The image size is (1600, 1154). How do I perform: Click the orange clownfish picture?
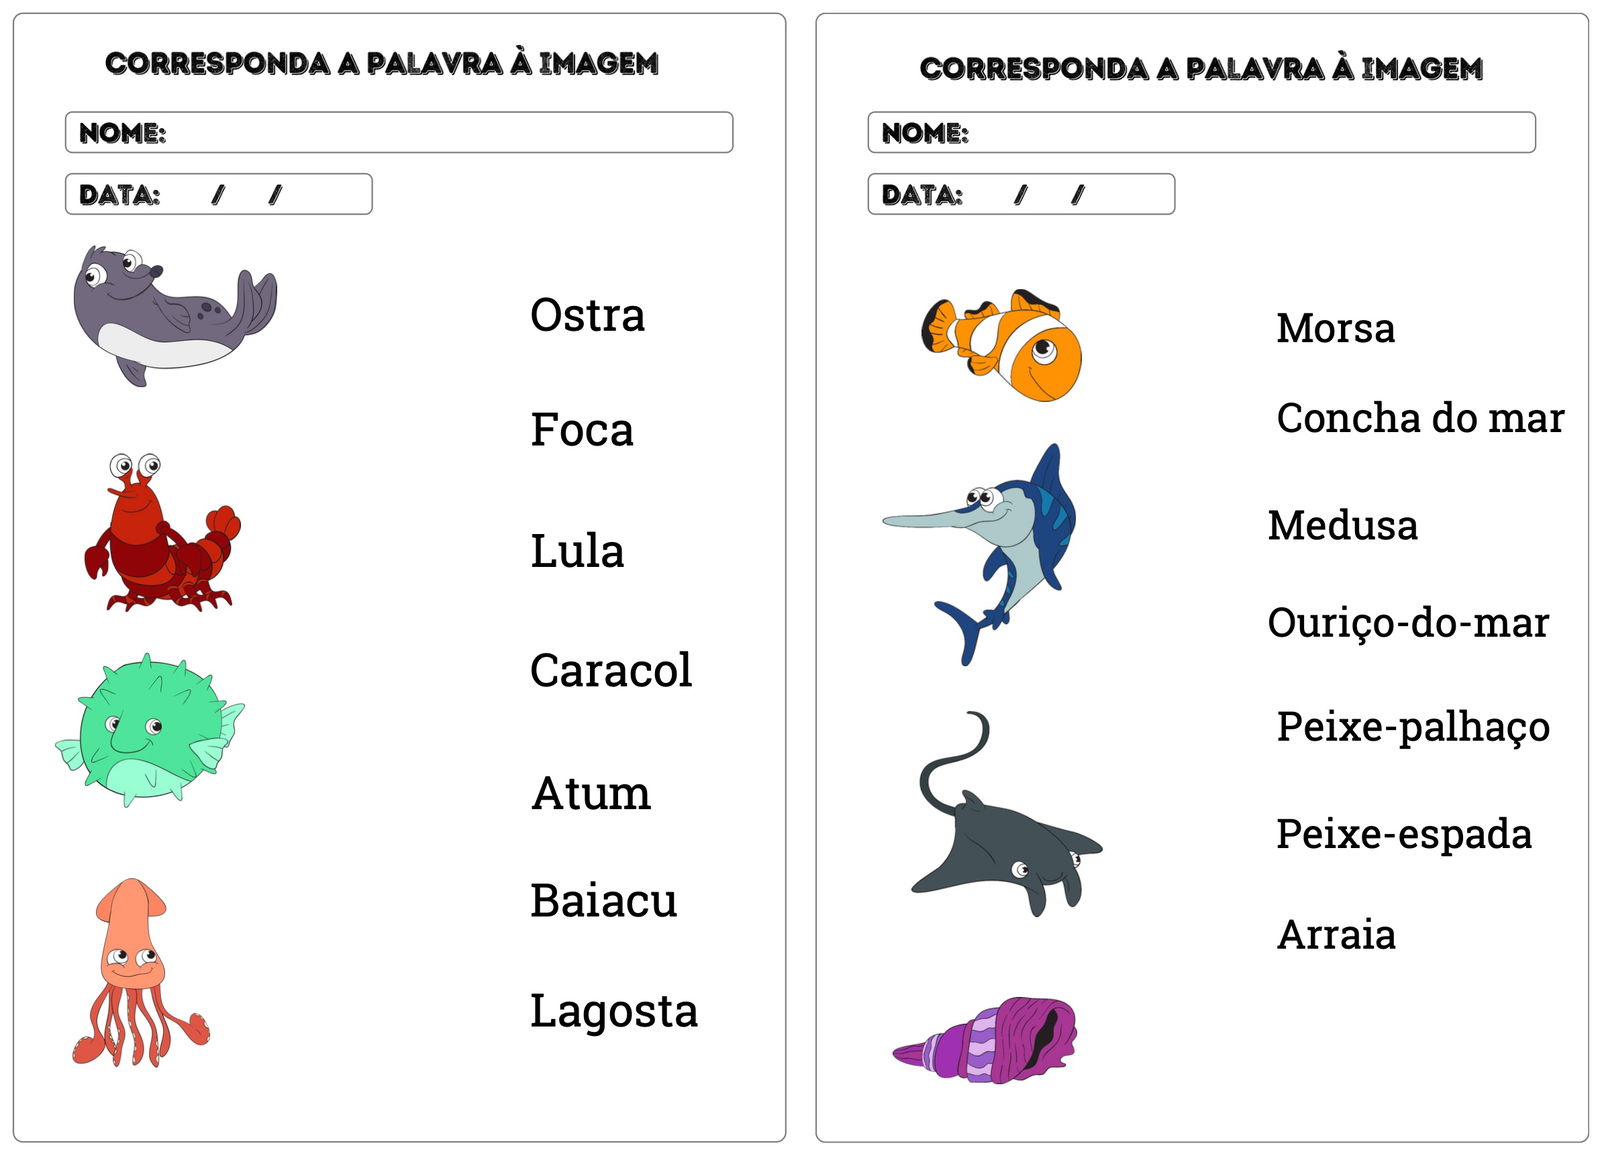pyautogui.click(x=1003, y=345)
